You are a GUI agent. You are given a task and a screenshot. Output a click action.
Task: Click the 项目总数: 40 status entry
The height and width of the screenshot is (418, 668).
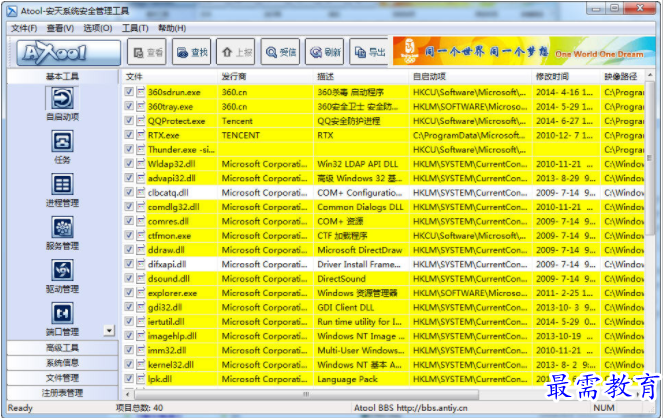(x=139, y=408)
